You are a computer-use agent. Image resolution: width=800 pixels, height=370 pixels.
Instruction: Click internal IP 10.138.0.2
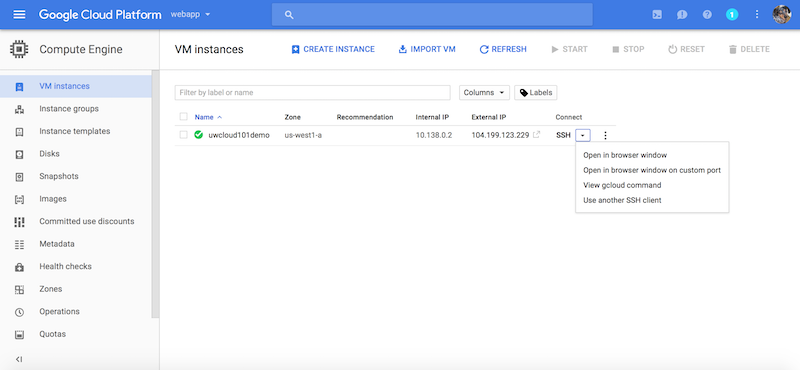434,135
